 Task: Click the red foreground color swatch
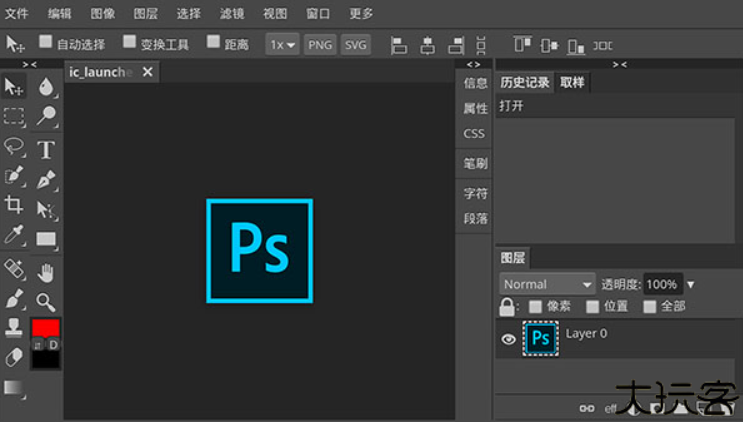tap(46, 328)
